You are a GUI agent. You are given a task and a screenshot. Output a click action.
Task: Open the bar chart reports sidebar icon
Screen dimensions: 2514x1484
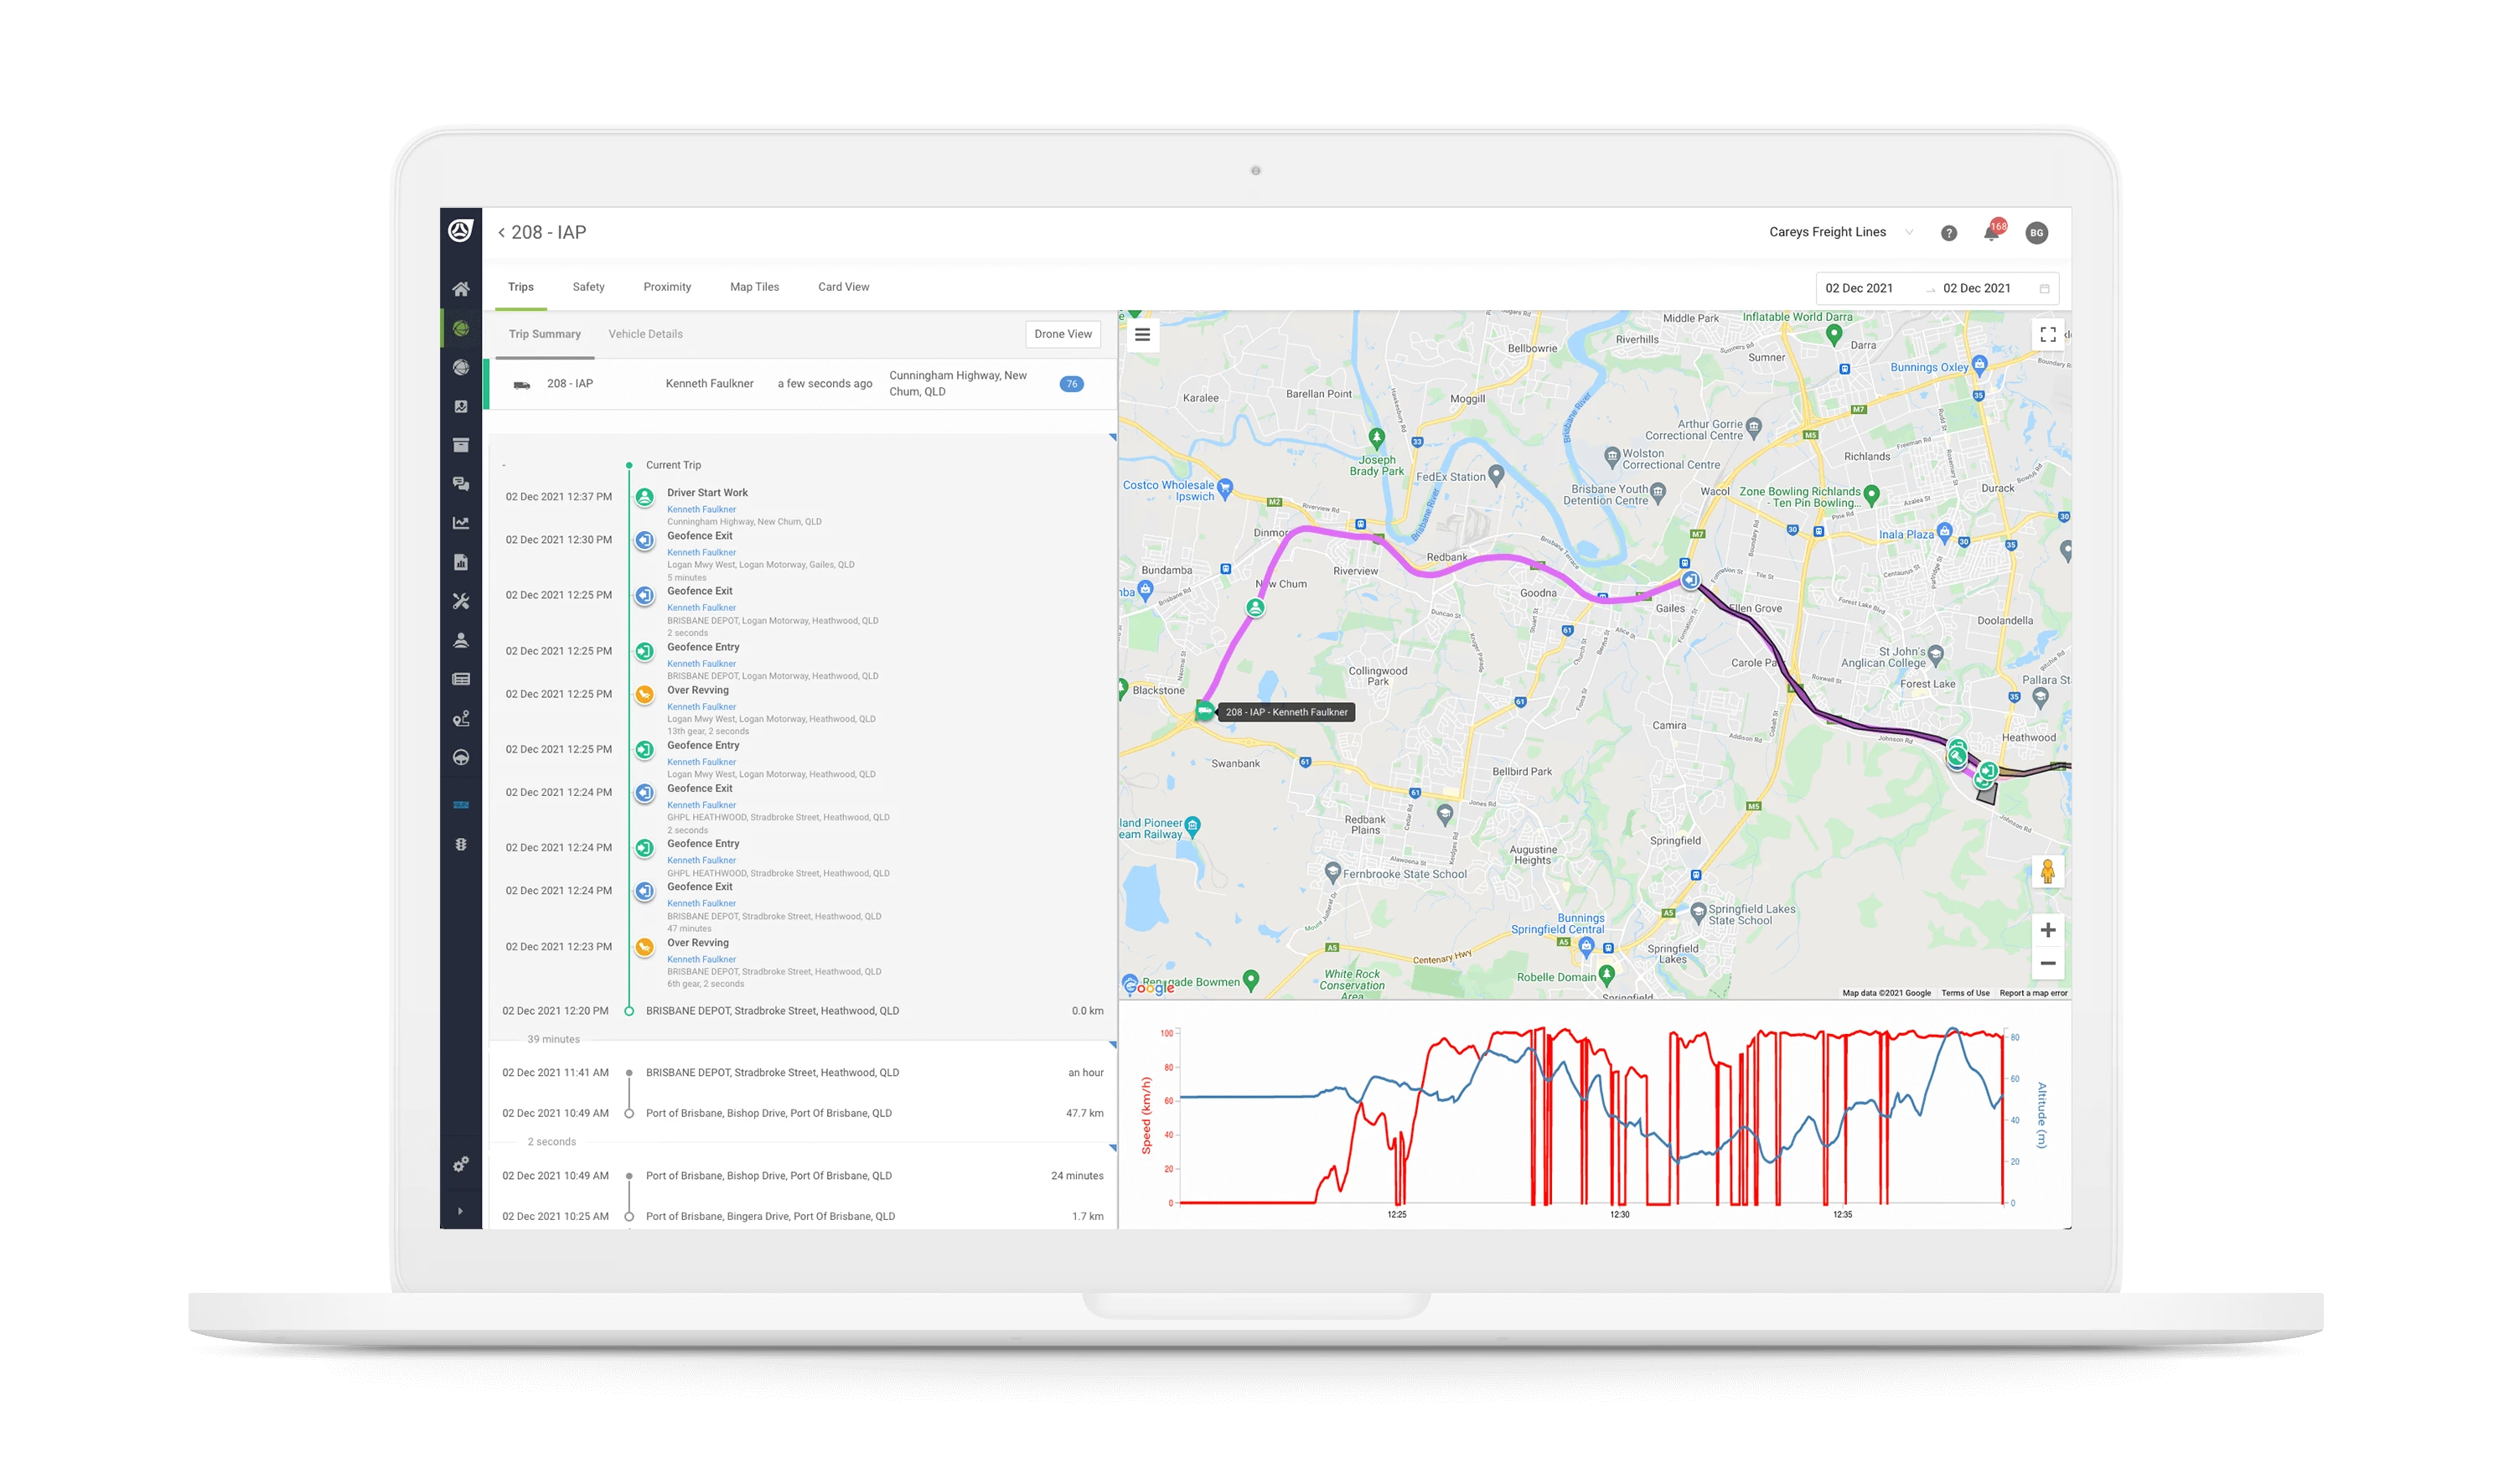pyautogui.click(x=460, y=562)
